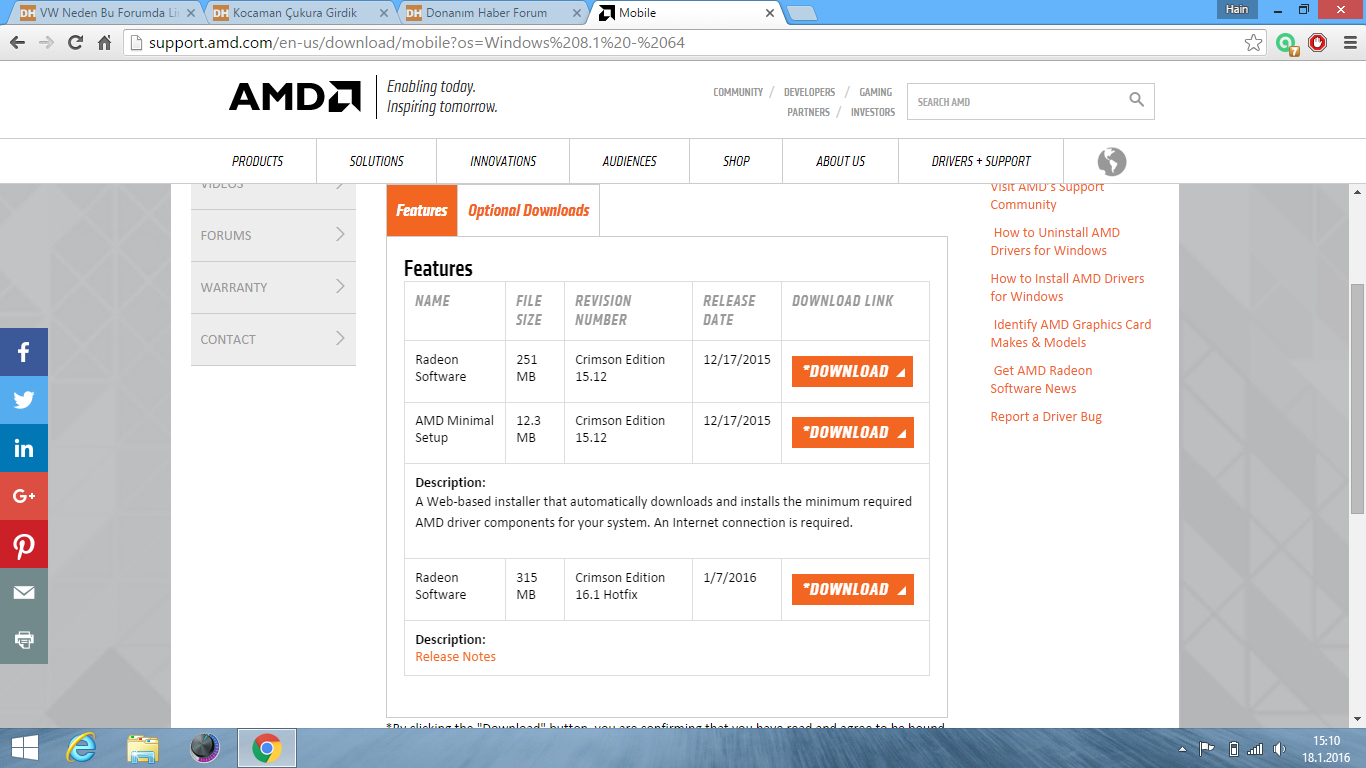Viewport: 1366px width, 768px height.
Task: Open the Action Center flag icon
Action: pyautogui.click(x=1207, y=749)
